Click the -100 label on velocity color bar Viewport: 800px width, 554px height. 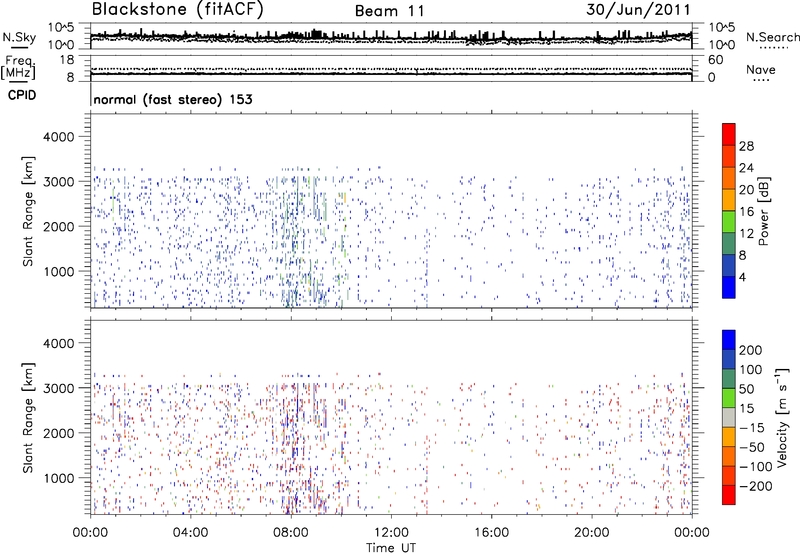(756, 467)
